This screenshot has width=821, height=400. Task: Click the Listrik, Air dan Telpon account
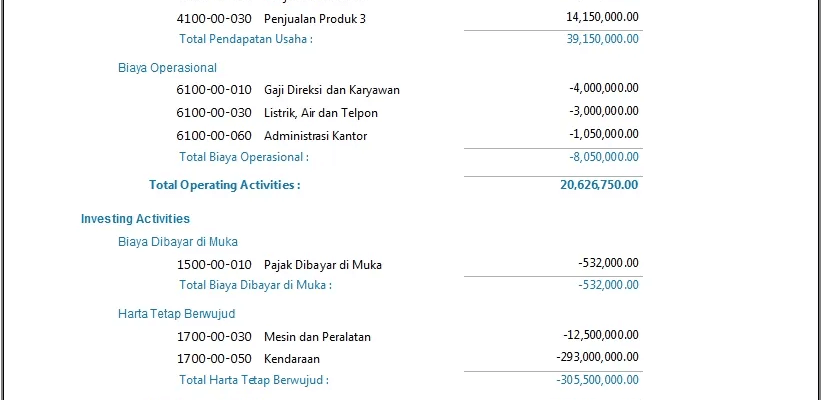321,113
